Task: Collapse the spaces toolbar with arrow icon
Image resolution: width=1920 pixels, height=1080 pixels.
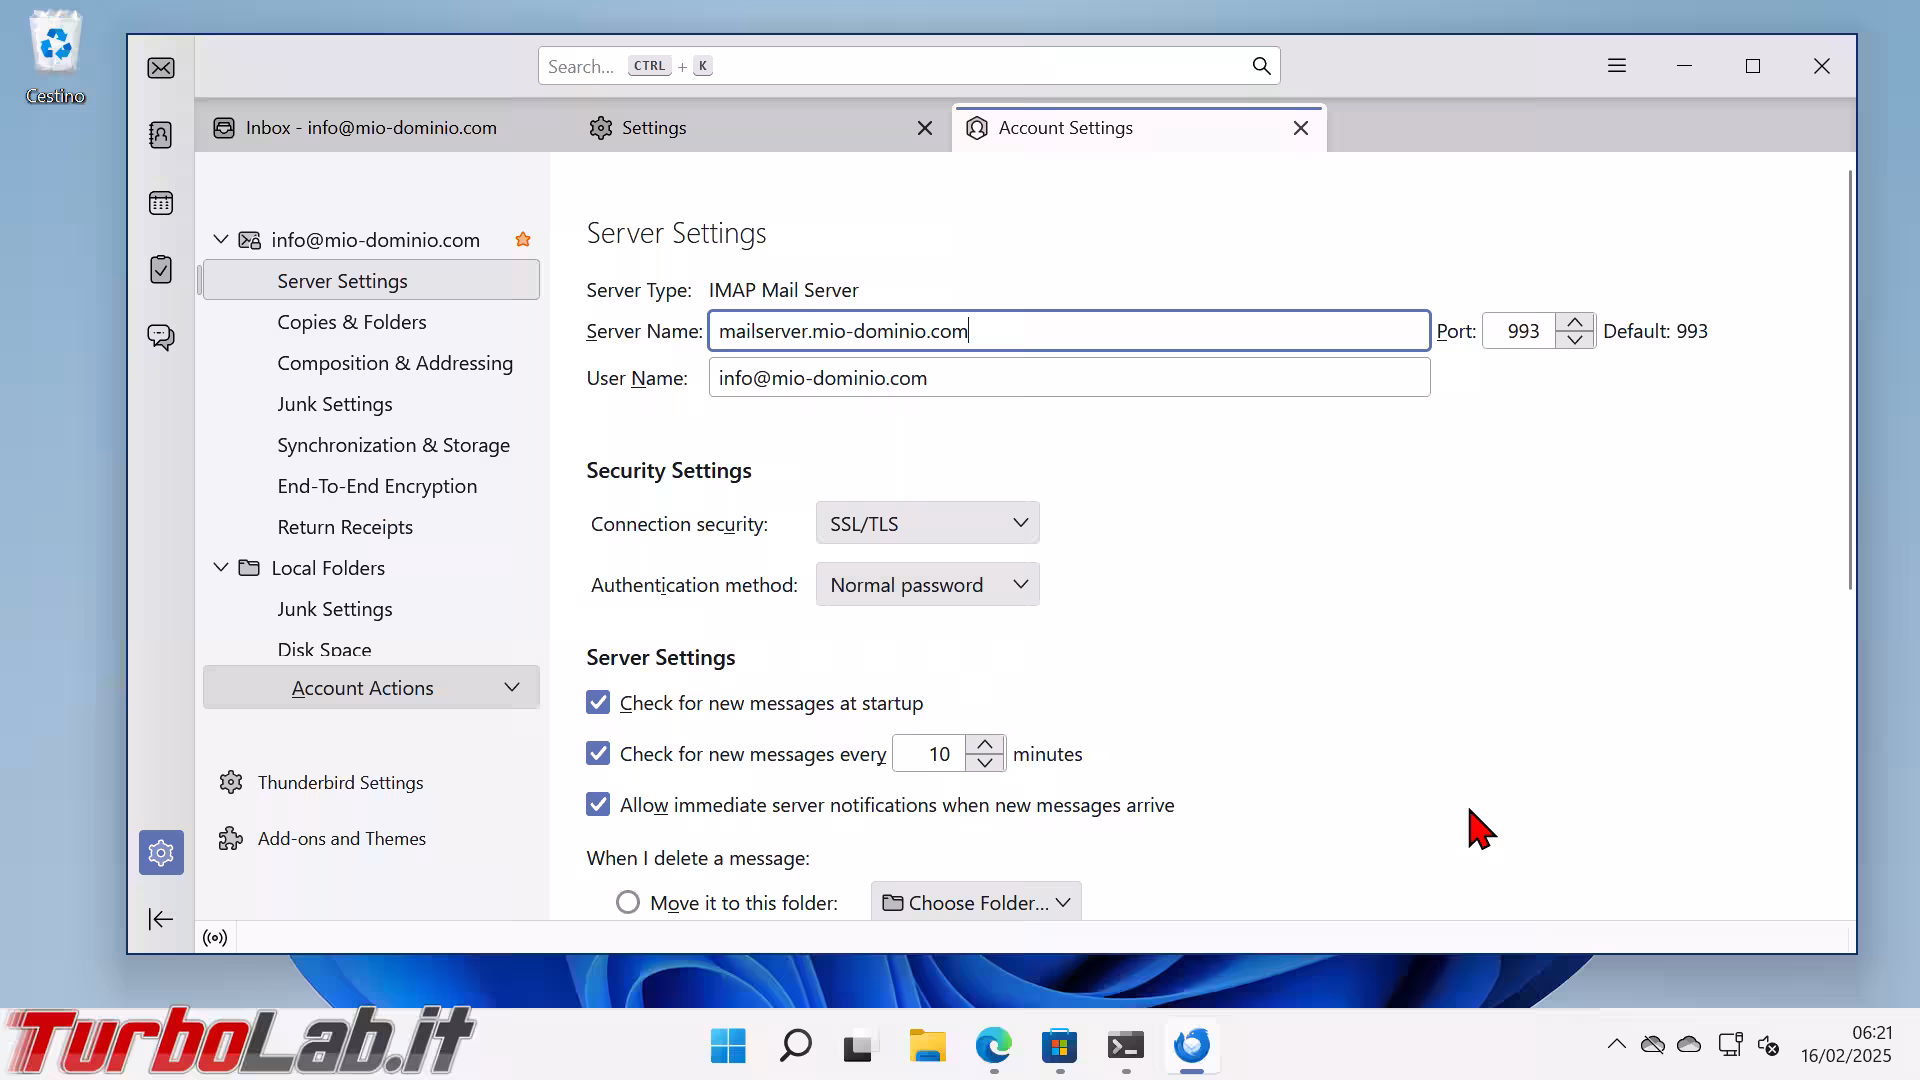Action: click(x=161, y=919)
